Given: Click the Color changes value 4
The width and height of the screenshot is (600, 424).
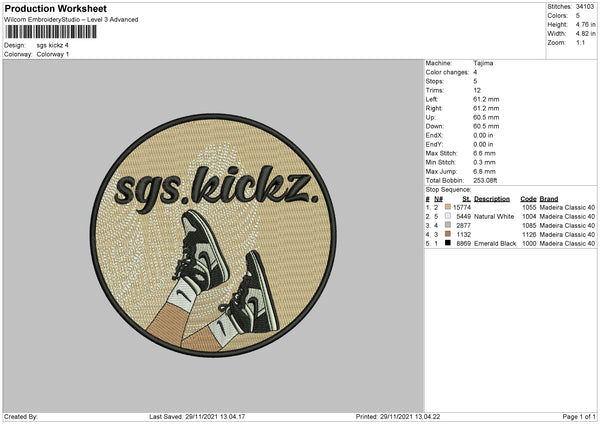Looking at the screenshot, I should click(475, 72).
